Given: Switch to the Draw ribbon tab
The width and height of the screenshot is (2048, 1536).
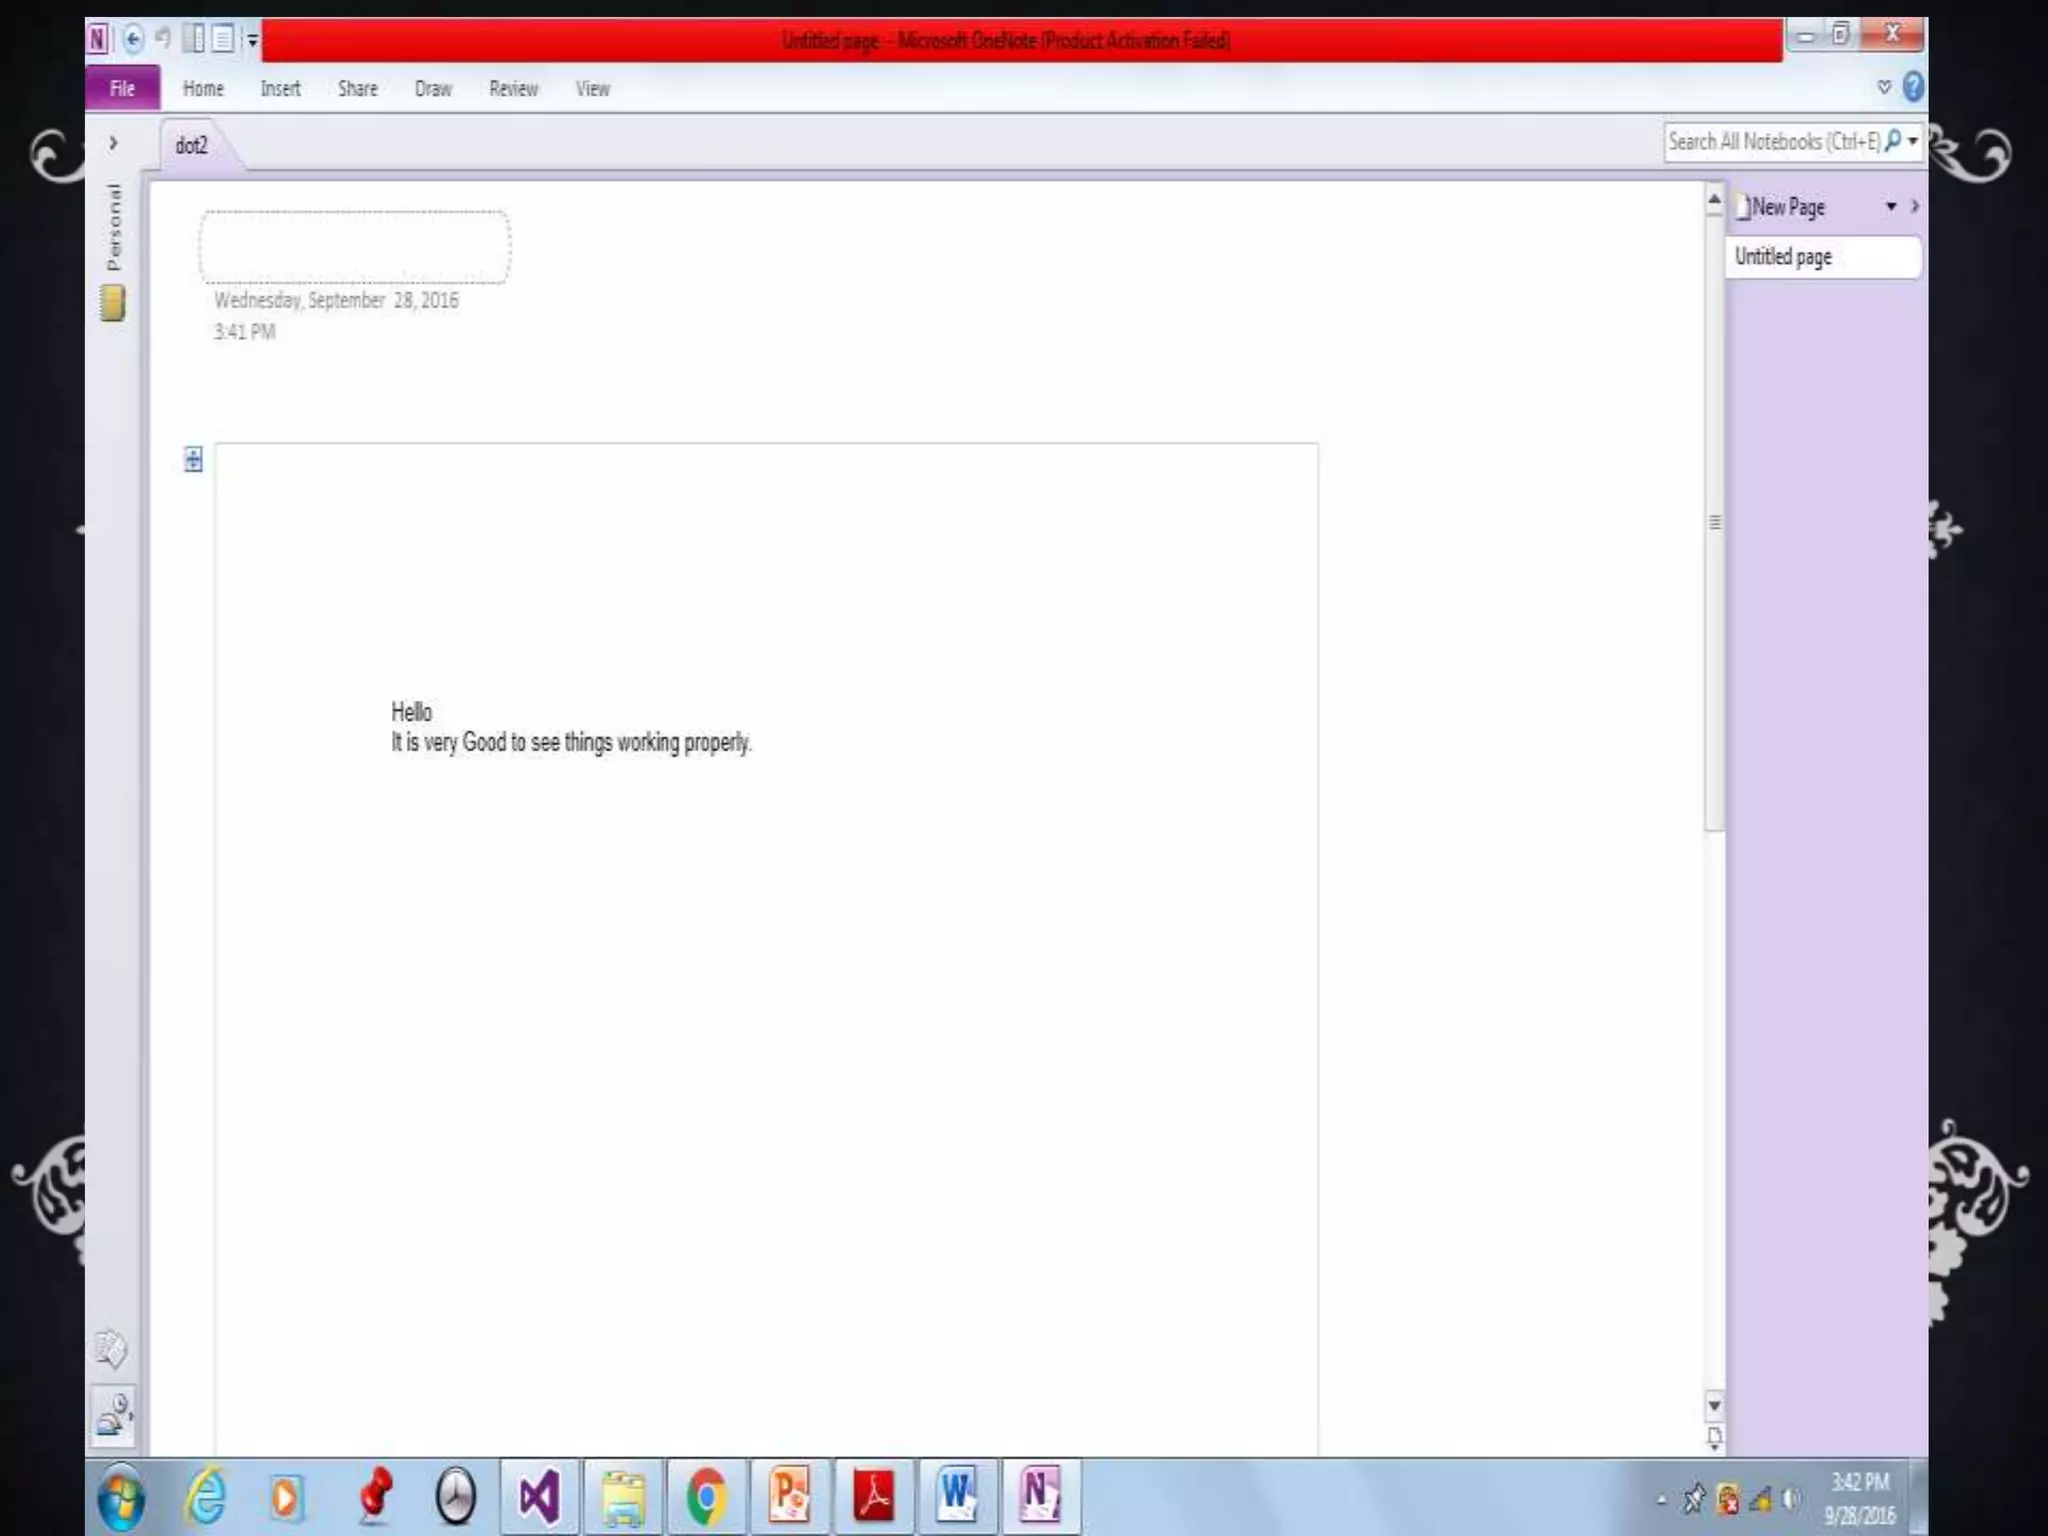Looking at the screenshot, I should tap(433, 89).
